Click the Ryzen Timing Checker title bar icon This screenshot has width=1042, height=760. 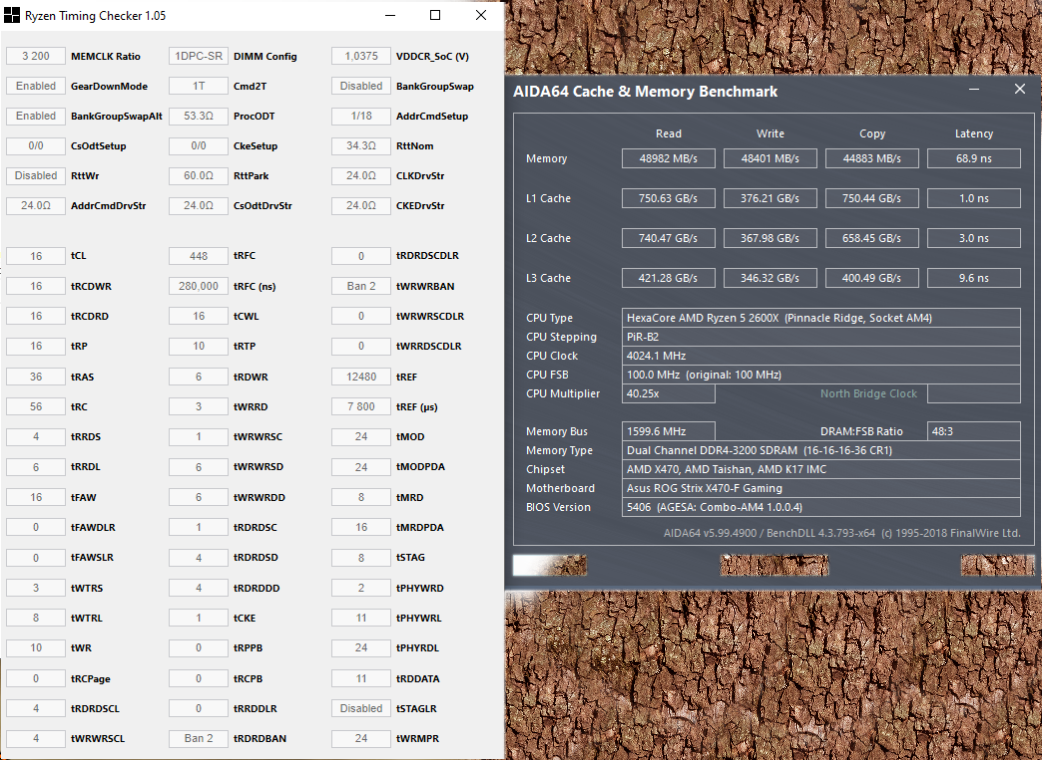[11, 15]
